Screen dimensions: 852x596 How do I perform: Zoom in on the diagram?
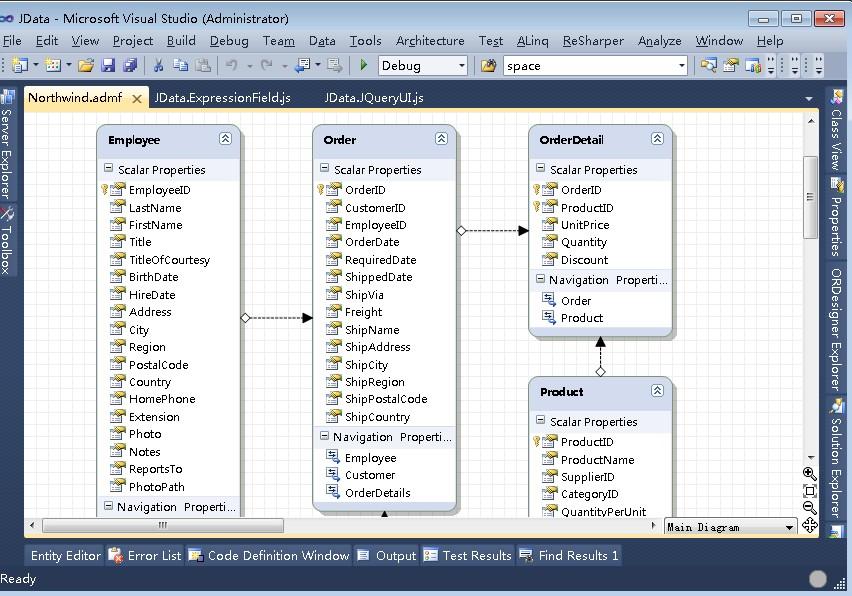(810, 474)
